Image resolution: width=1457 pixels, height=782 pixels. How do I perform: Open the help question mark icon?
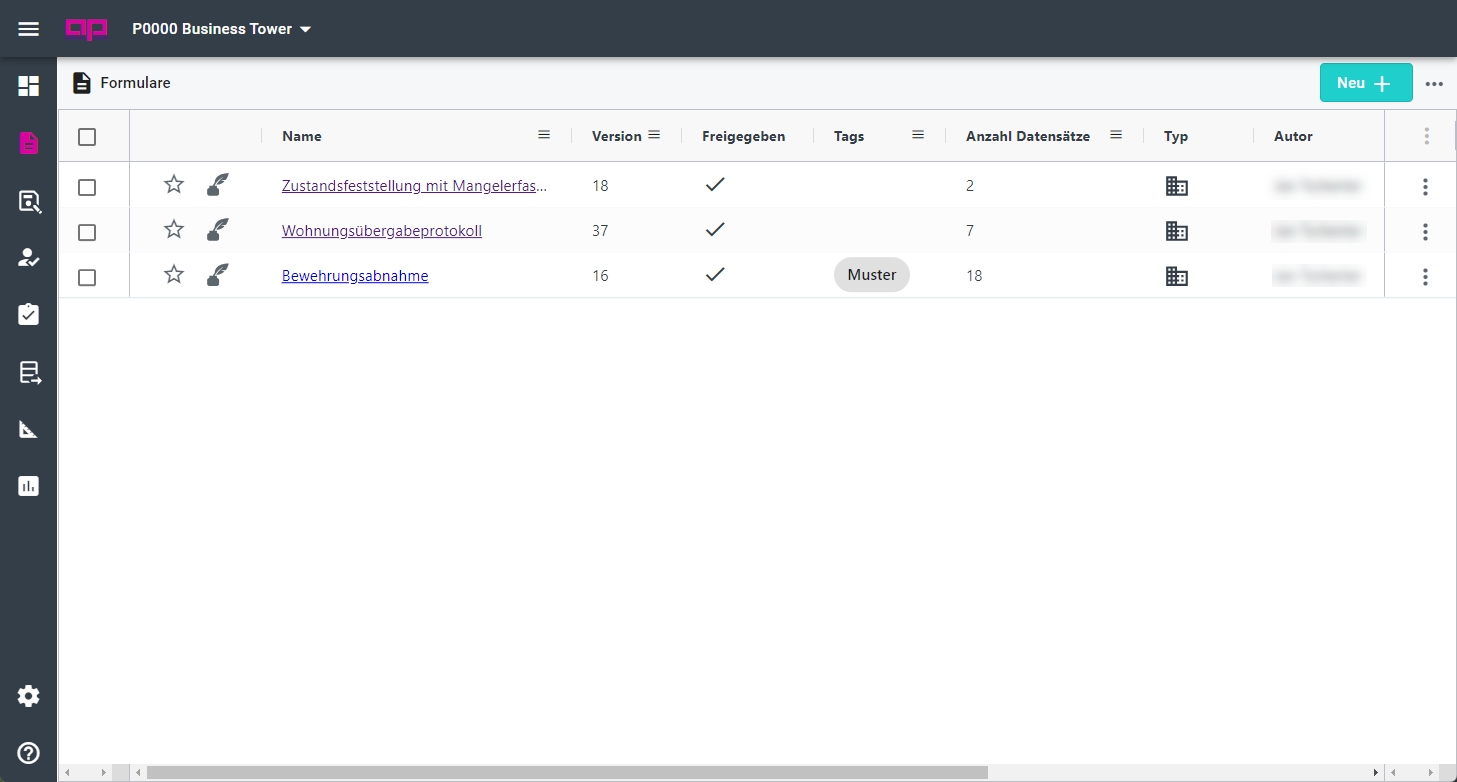28,753
